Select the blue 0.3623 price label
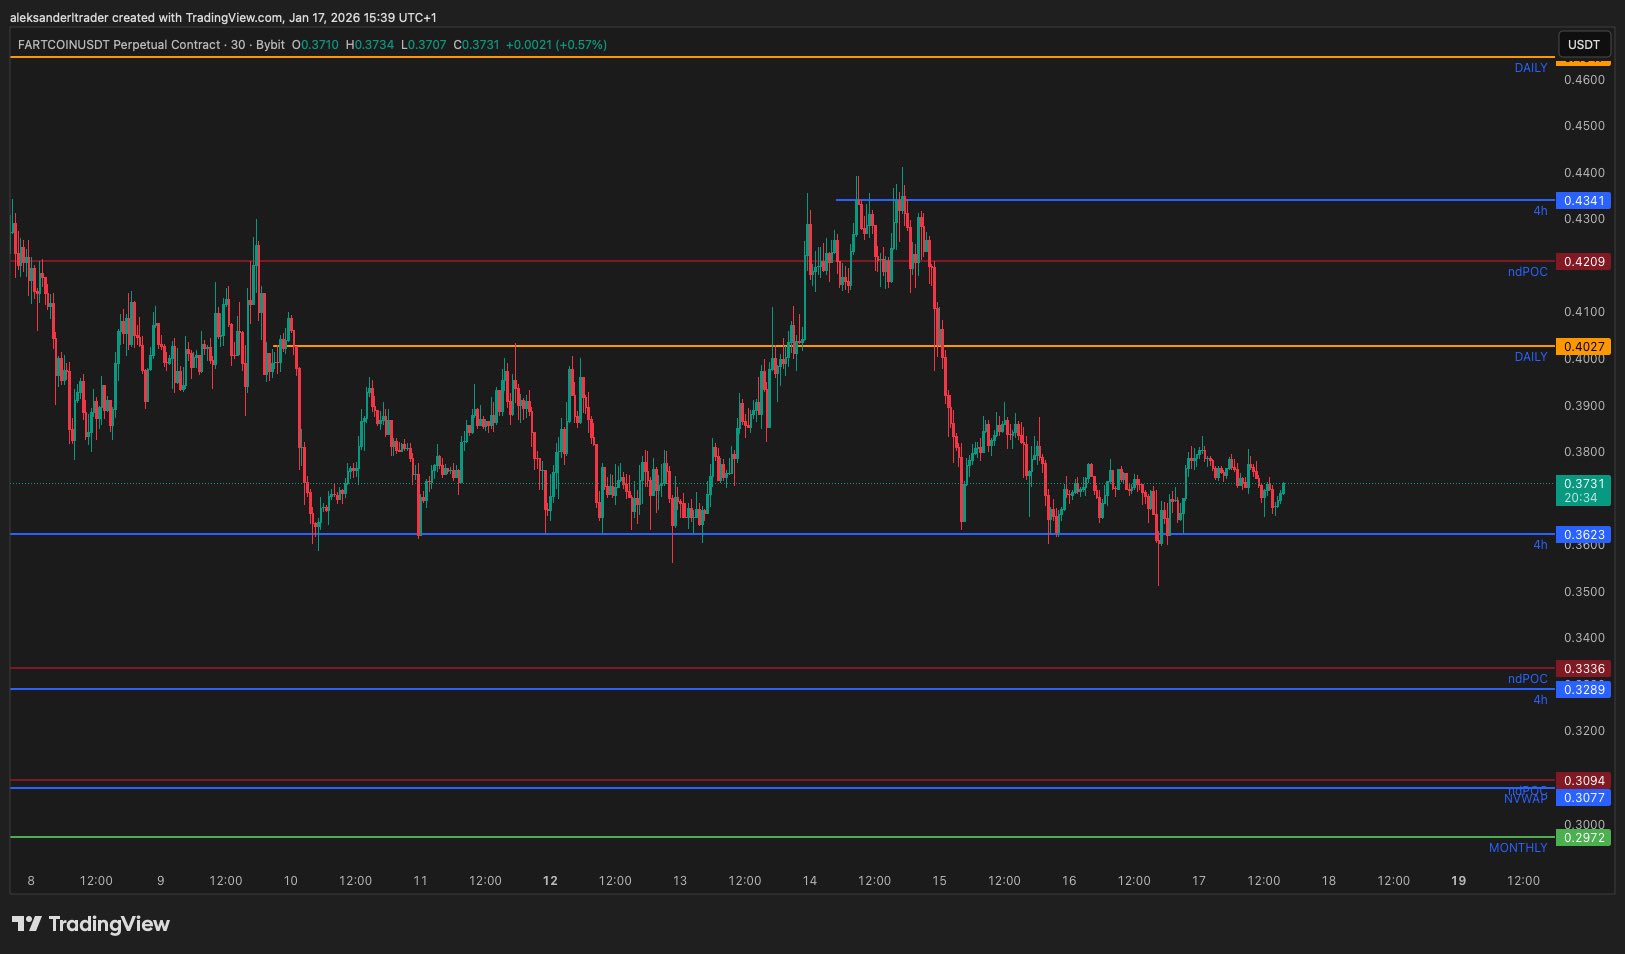The image size is (1625, 954). (1583, 535)
